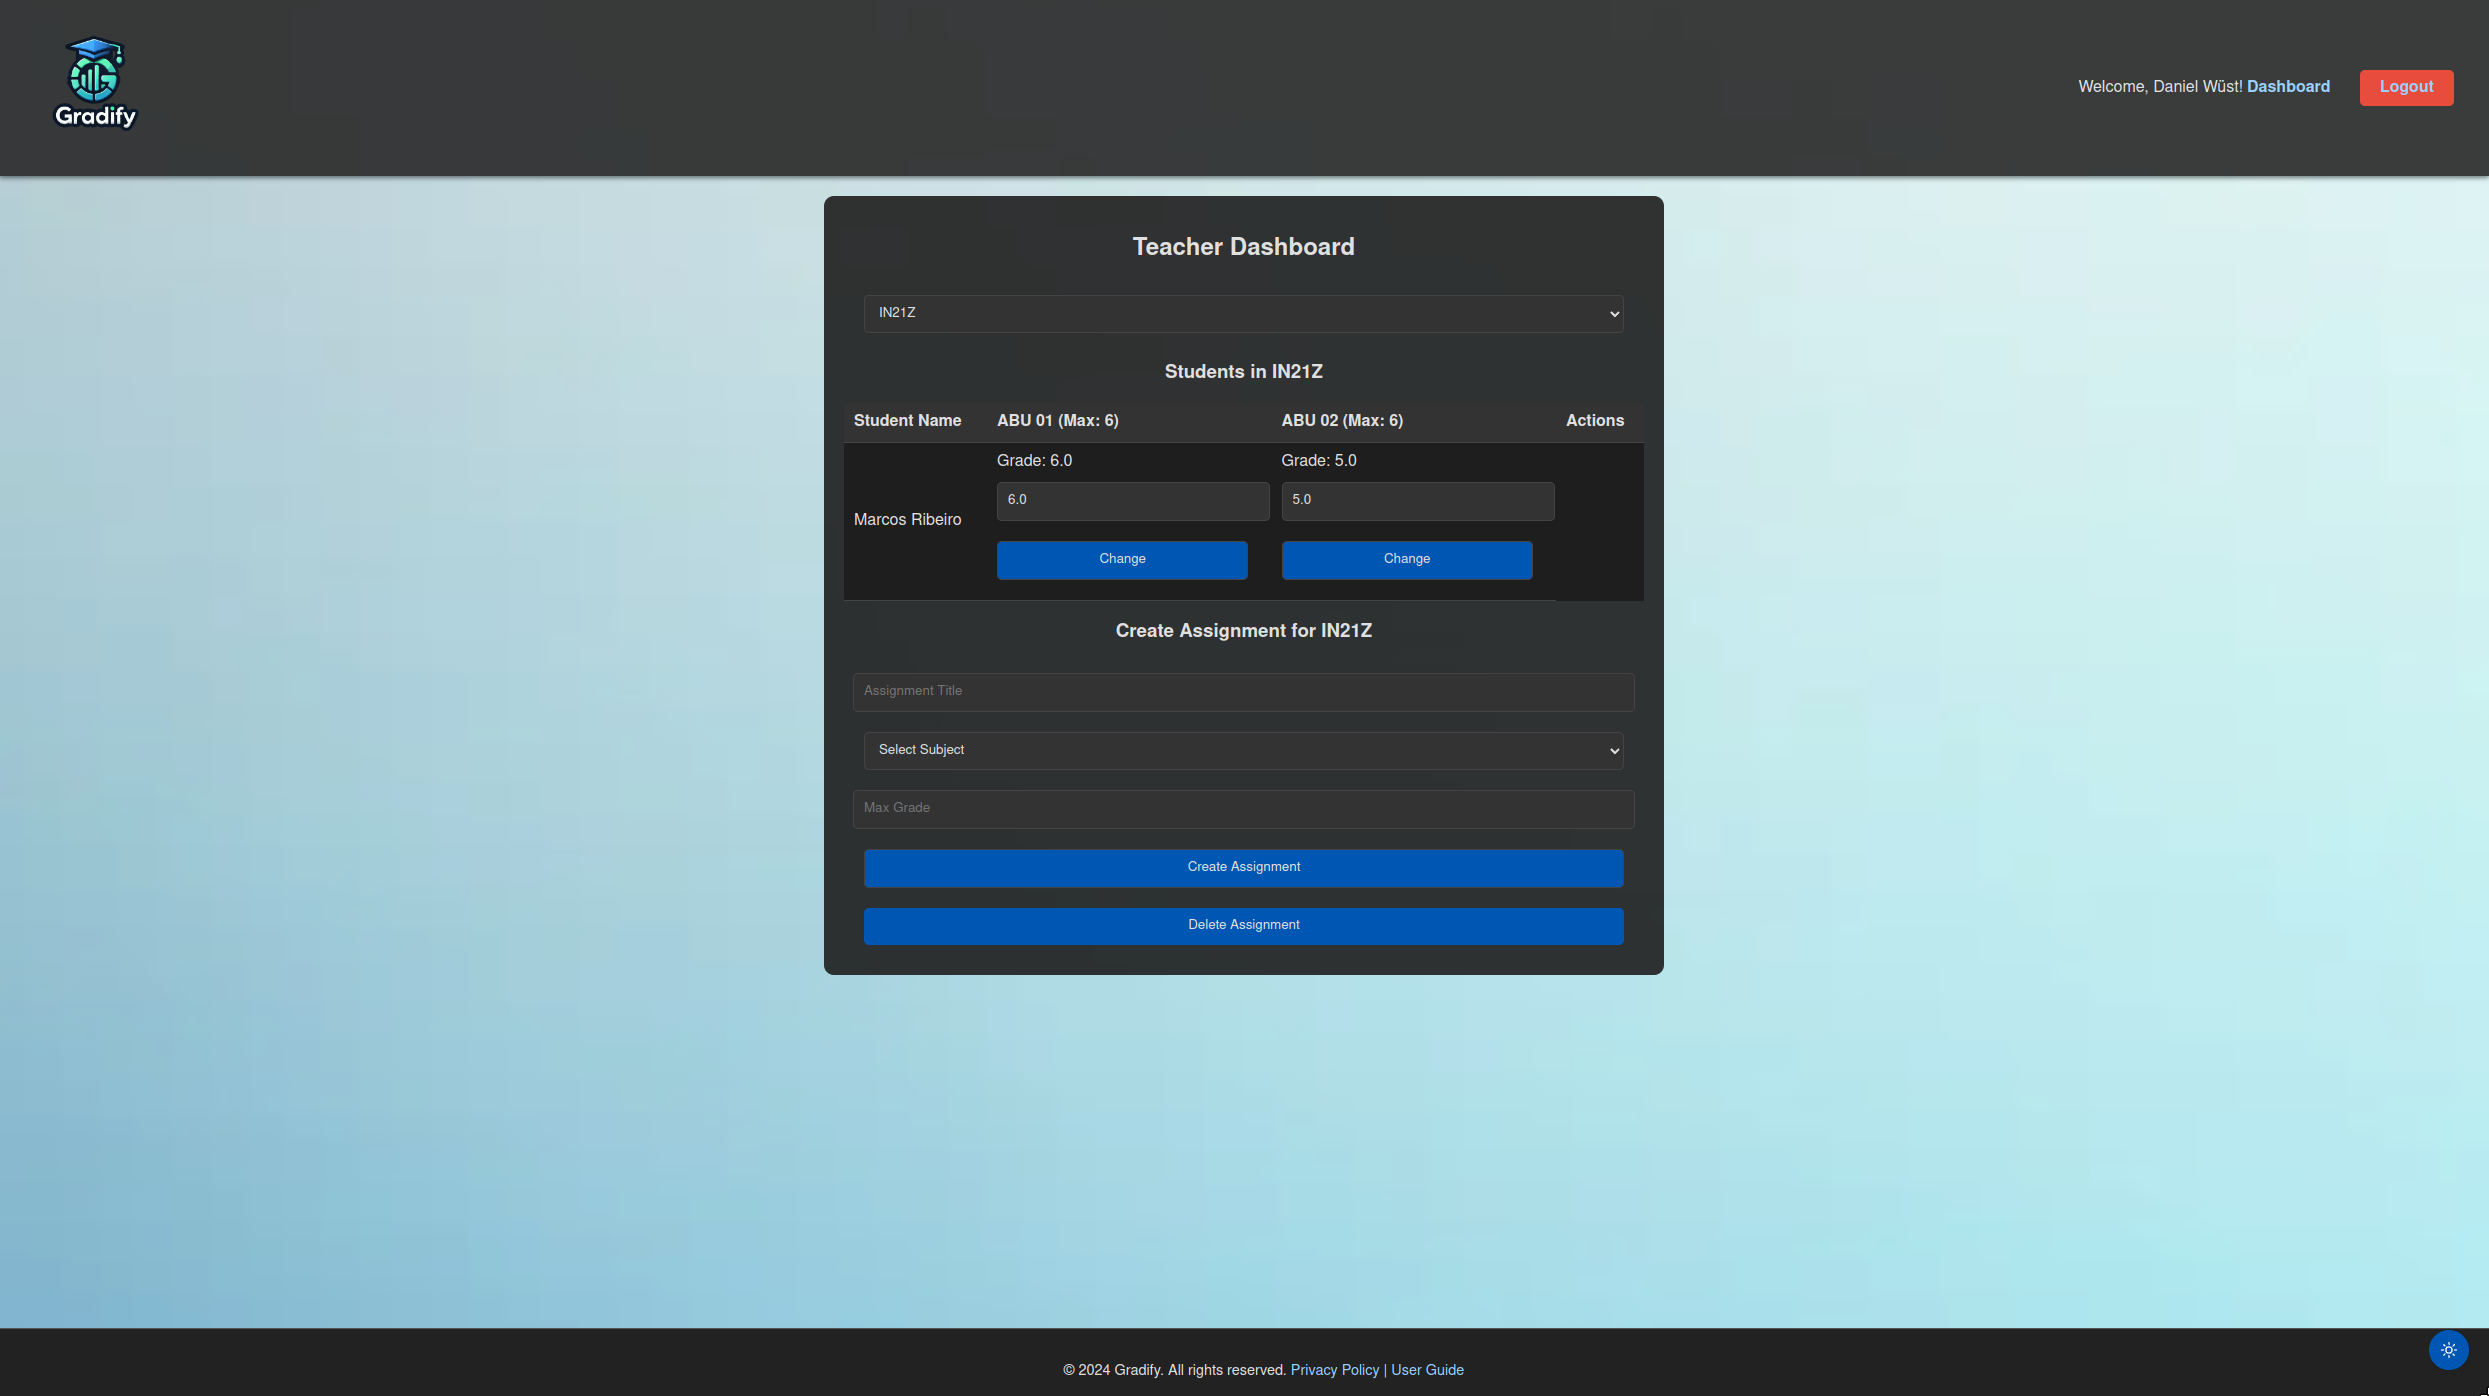Click the Privacy Policy link in footer
This screenshot has height=1396, width=2489.
[1333, 1369]
